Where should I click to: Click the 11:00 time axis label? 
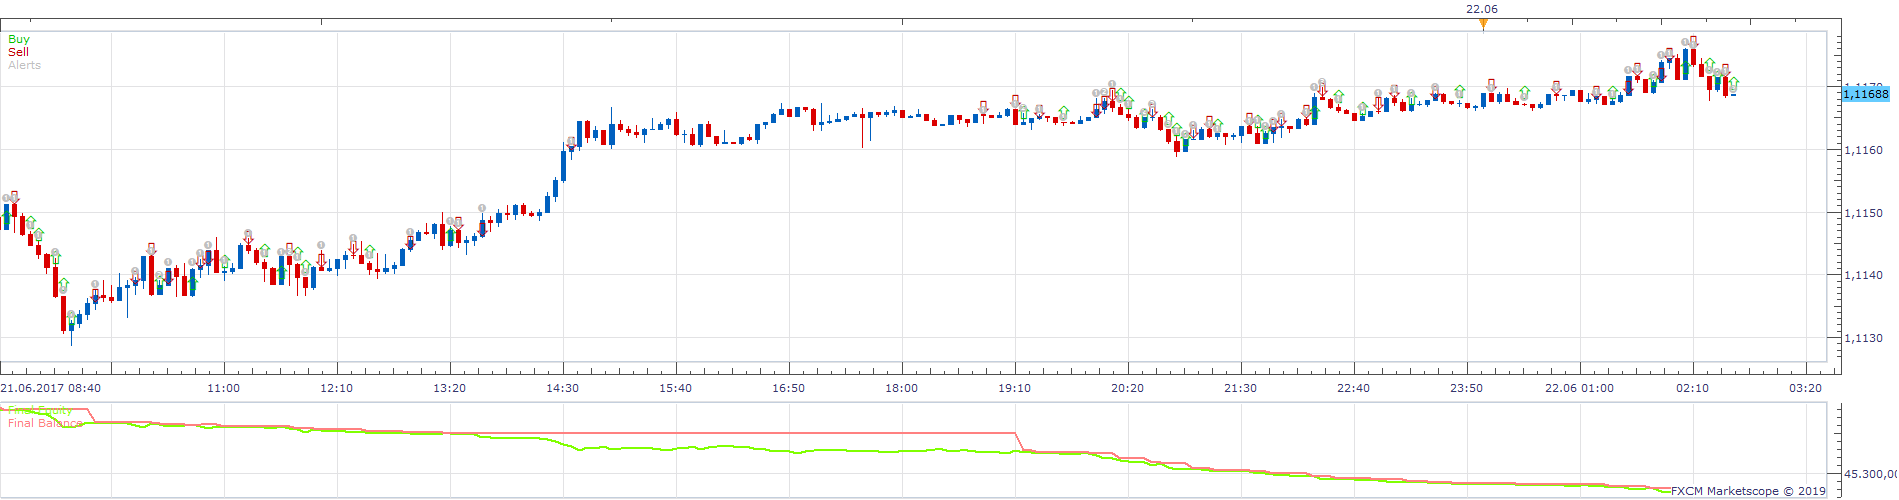click(x=223, y=388)
